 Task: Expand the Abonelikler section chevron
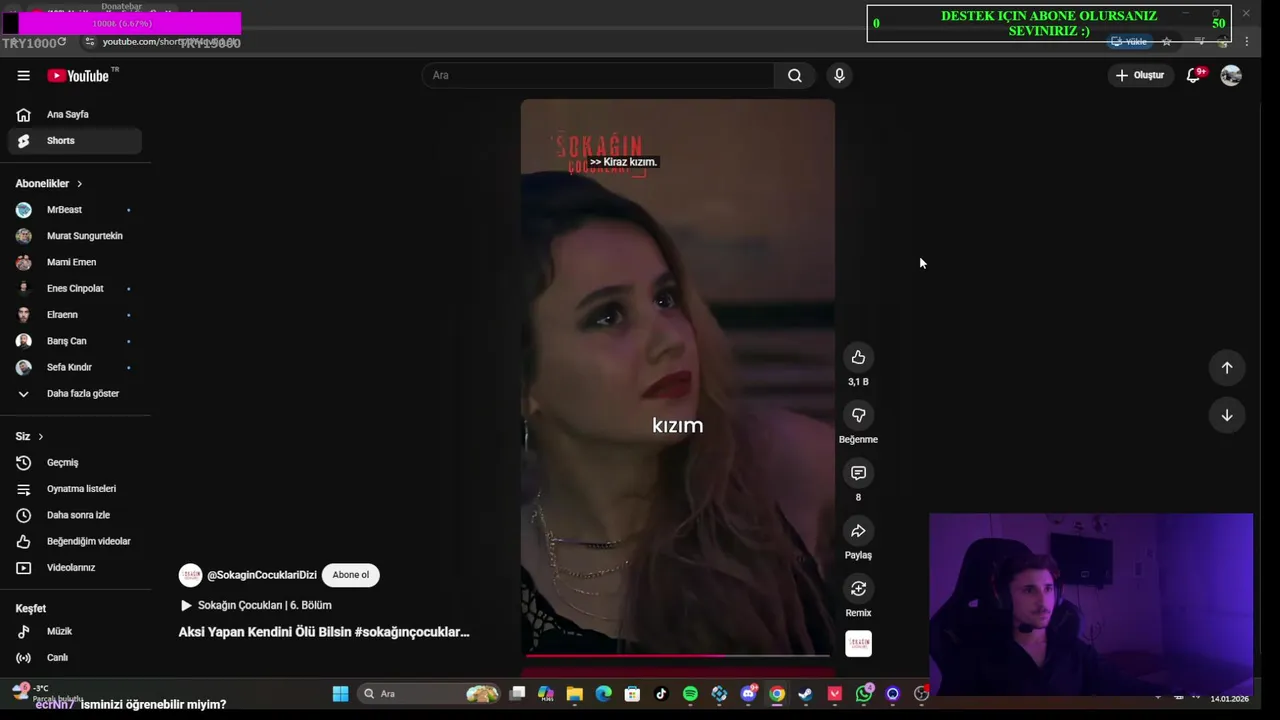(79, 184)
